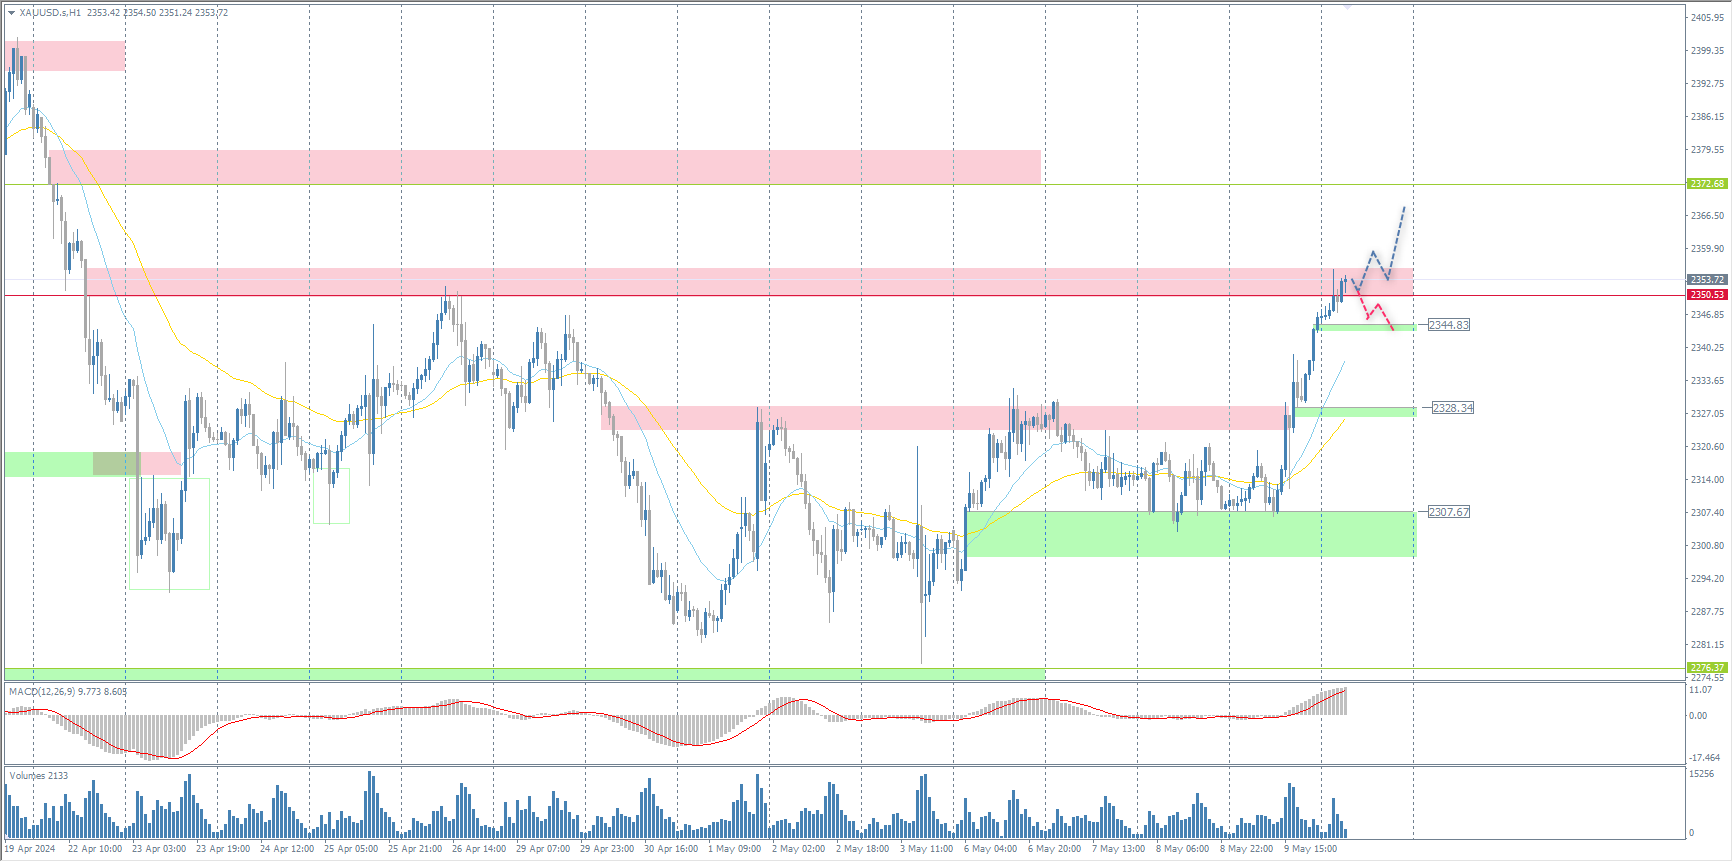Screen dimensions: 1733x862
Task: Click the 6 May 04:00 time label
Action: click(x=991, y=849)
